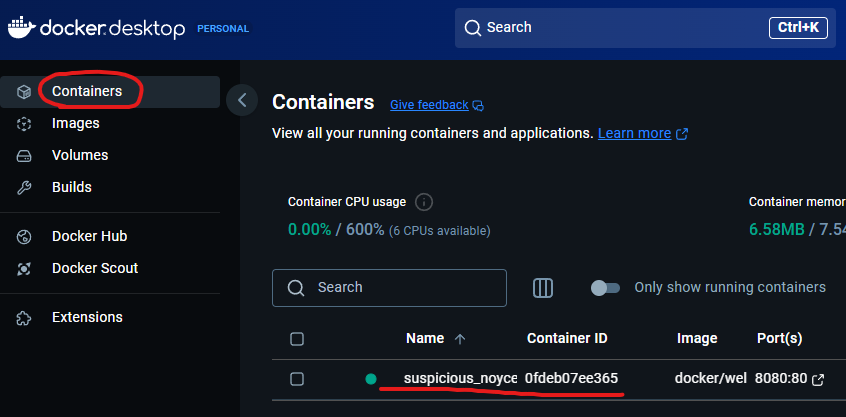Click the Give feedback link
The image size is (846, 417).
point(429,105)
